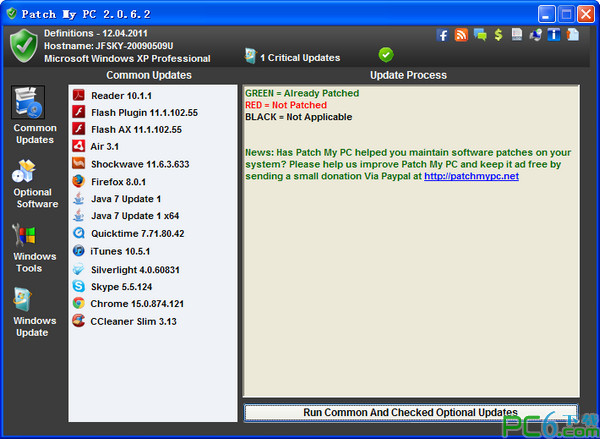
Task: Click the document with orange arrow icon
Action: (x=572, y=35)
